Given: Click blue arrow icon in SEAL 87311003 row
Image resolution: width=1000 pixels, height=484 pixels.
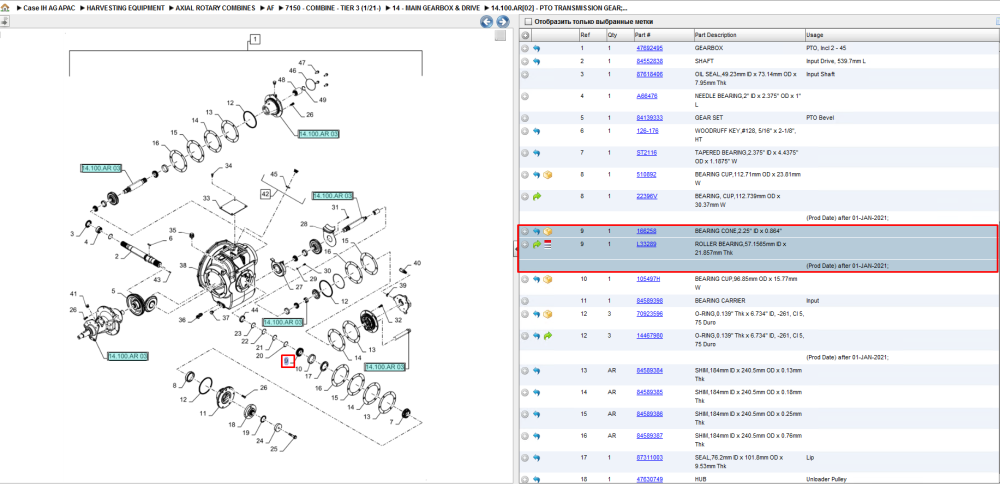Looking at the screenshot, I should tap(536, 458).
